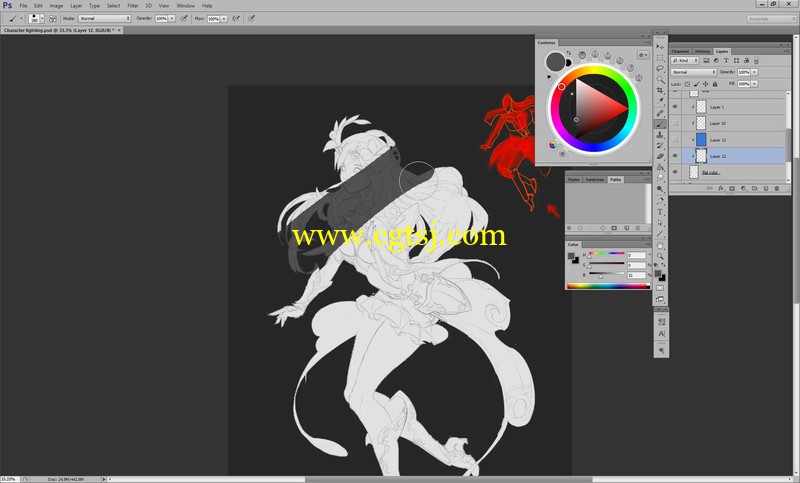This screenshot has width=800, height=483.
Task: Click the toolbox foreground color swatch
Action: pyautogui.click(x=659, y=275)
